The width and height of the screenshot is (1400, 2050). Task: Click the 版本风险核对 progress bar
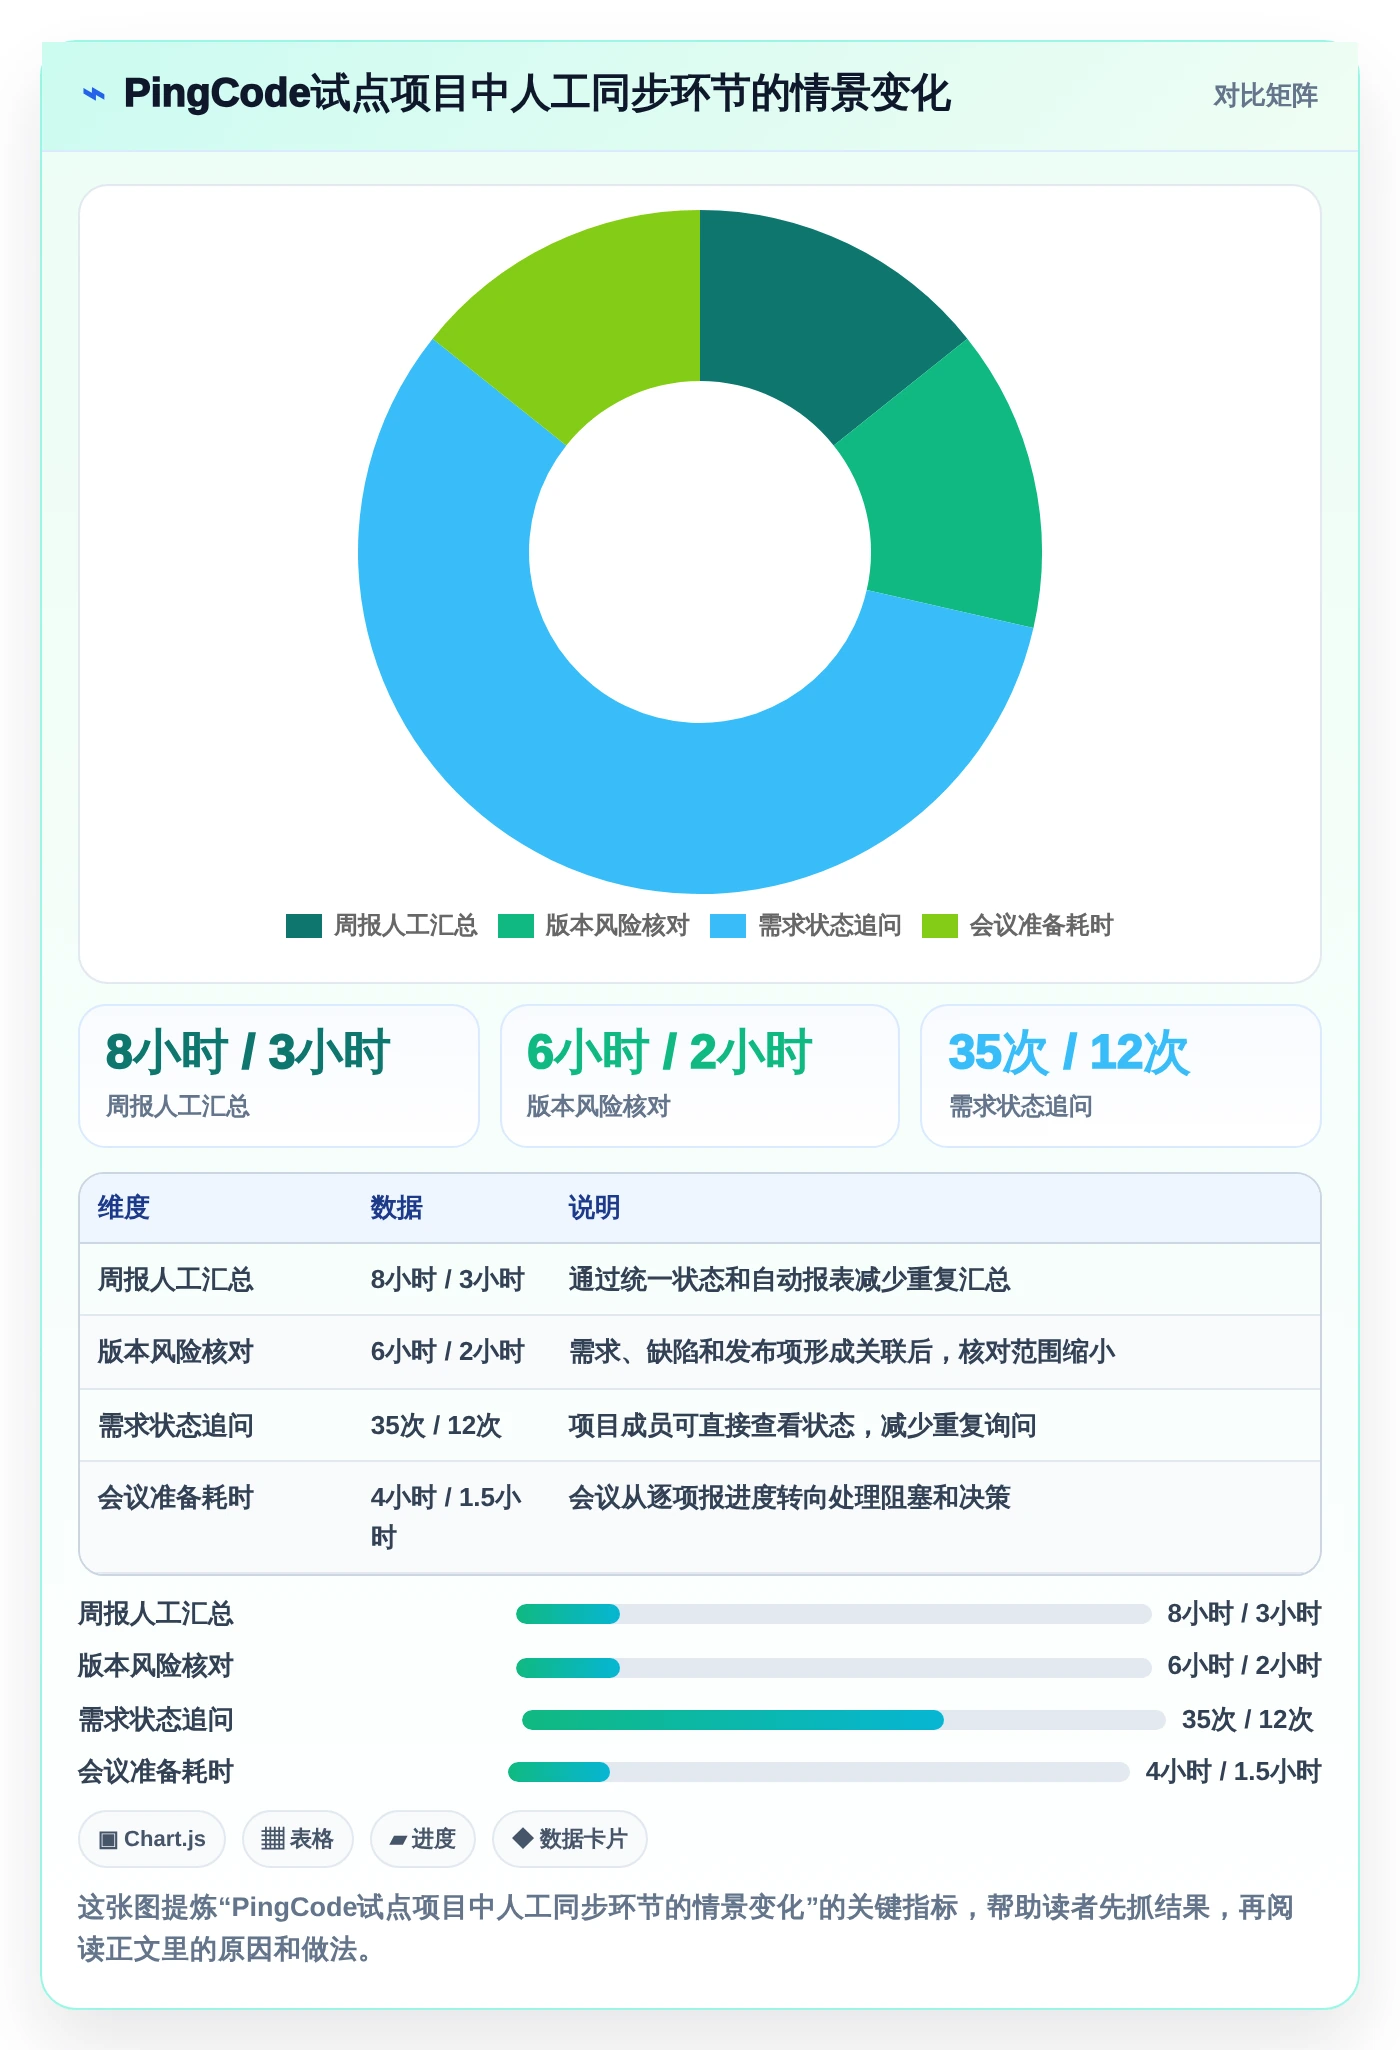(x=833, y=1668)
